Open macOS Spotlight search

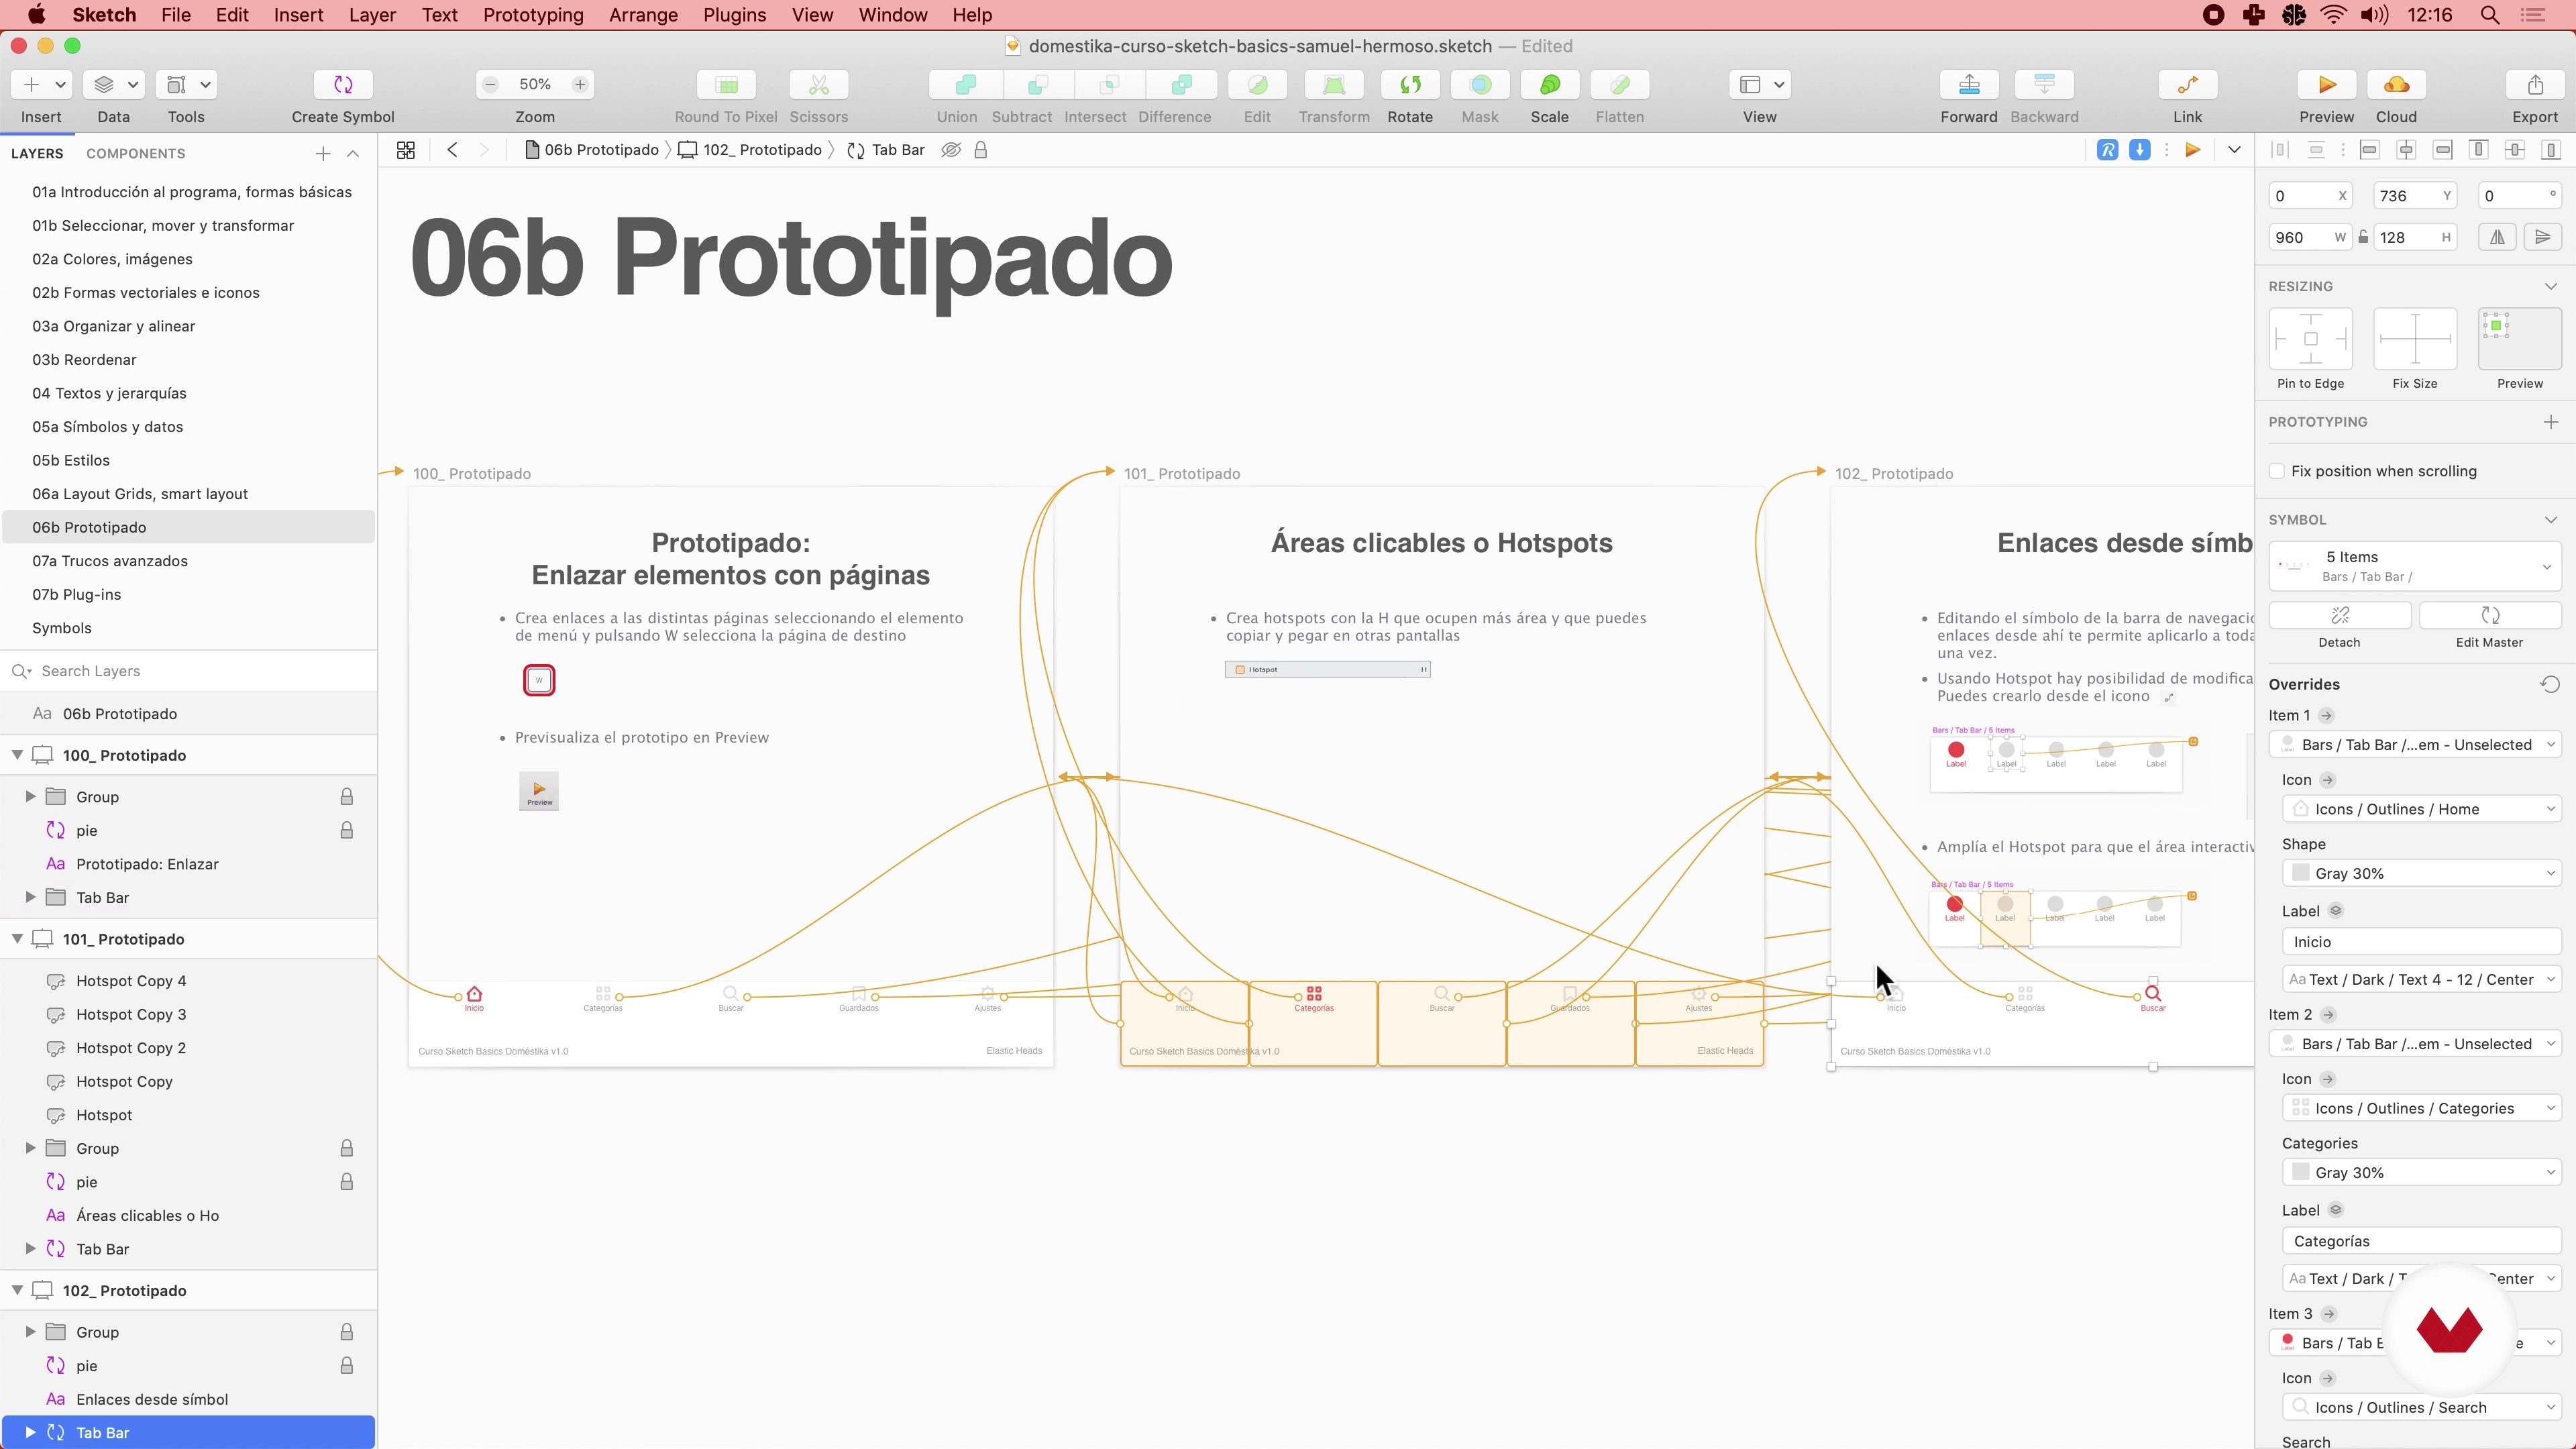pos(2490,15)
